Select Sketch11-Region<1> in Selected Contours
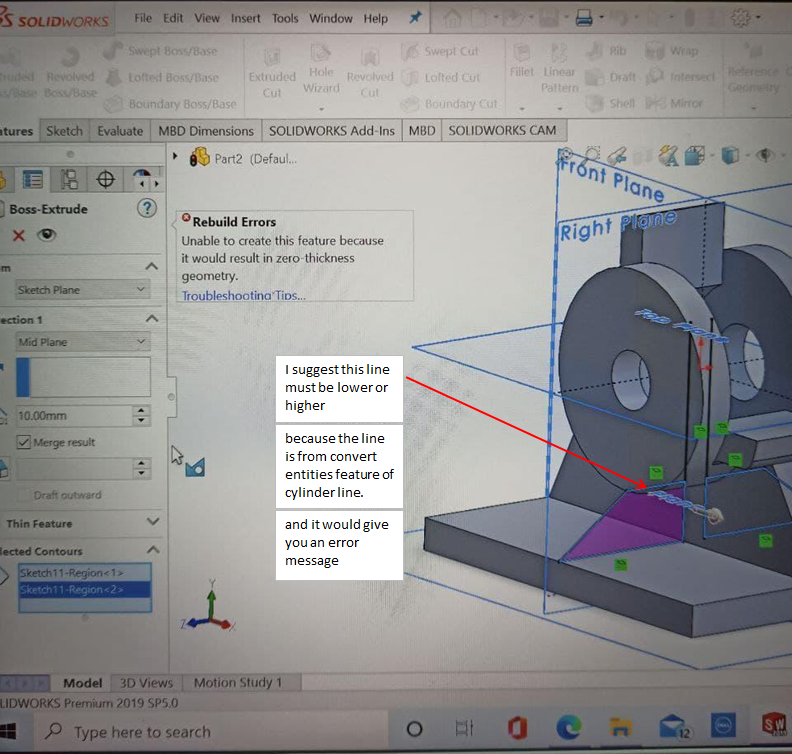This screenshot has width=792, height=754. [85, 573]
